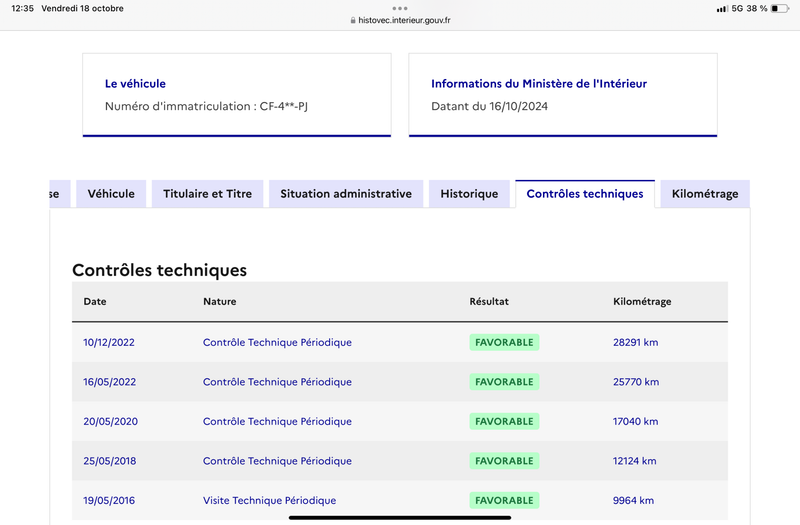800x525 pixels.
Task: Switch to the Titulaire et Titre tab
Action: click(x=208, y=194)
